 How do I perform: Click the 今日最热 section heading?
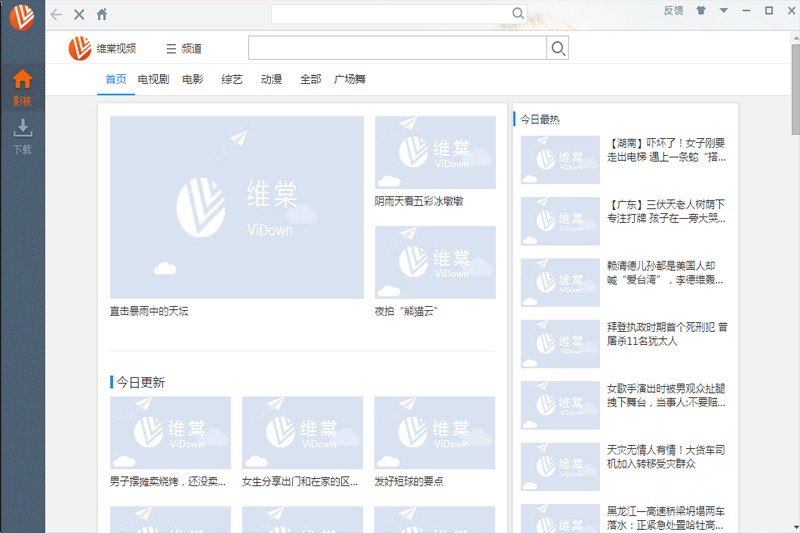[x=540, y=119]
